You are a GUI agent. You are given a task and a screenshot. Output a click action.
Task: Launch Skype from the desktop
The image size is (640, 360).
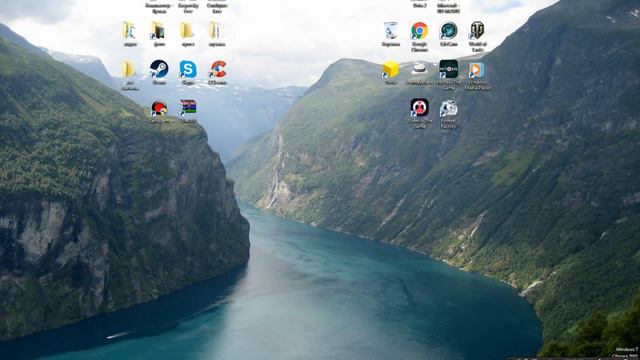pyautogui.click(x=188, y=69)
